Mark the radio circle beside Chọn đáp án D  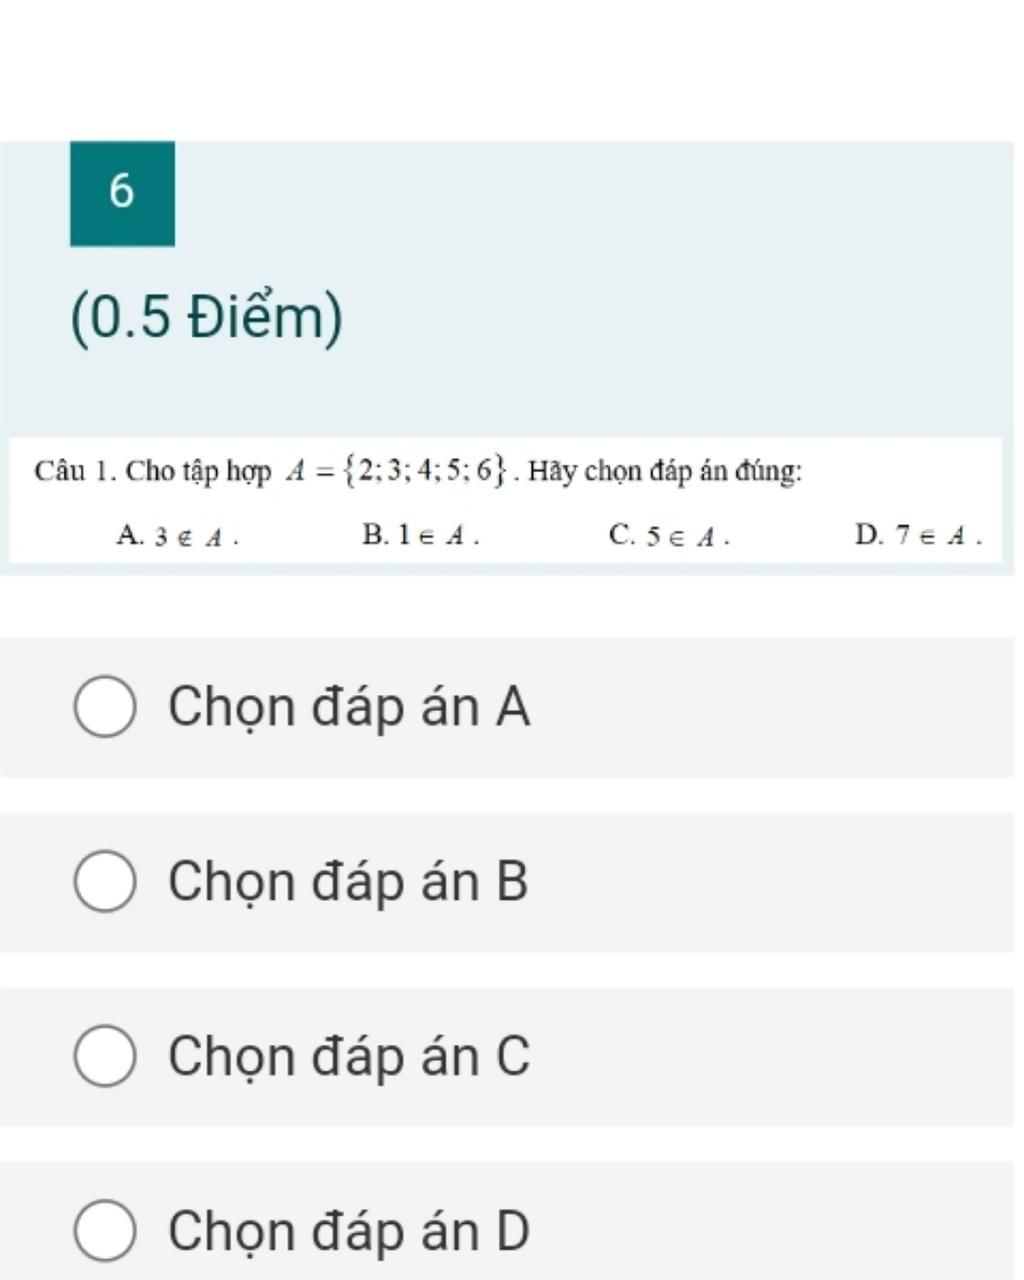pyautogui.click(x=104, y=1231)
